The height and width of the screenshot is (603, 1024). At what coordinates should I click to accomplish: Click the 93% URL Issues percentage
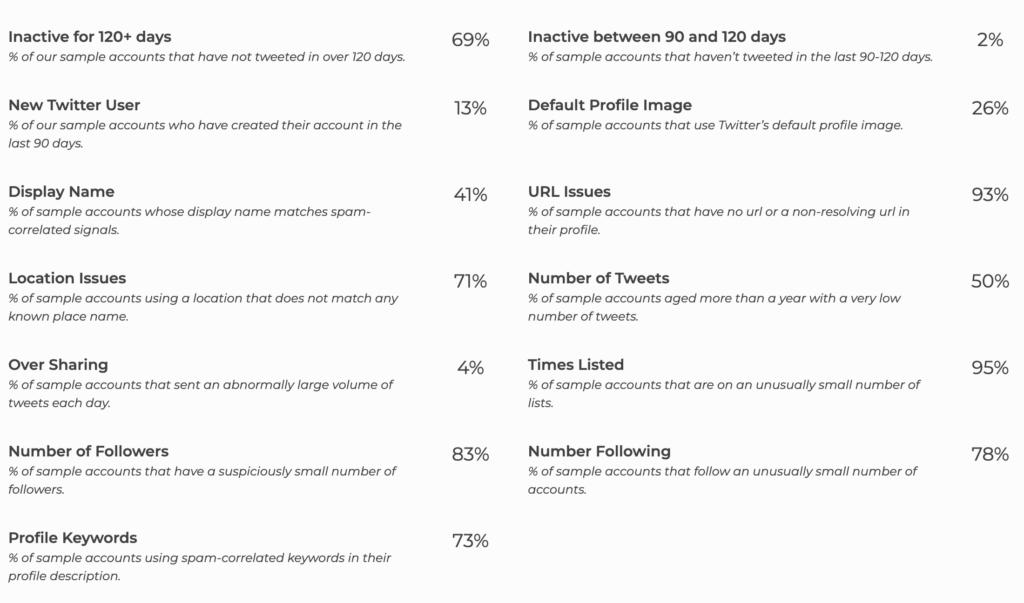pyautogui.click(x=990, y=195)
